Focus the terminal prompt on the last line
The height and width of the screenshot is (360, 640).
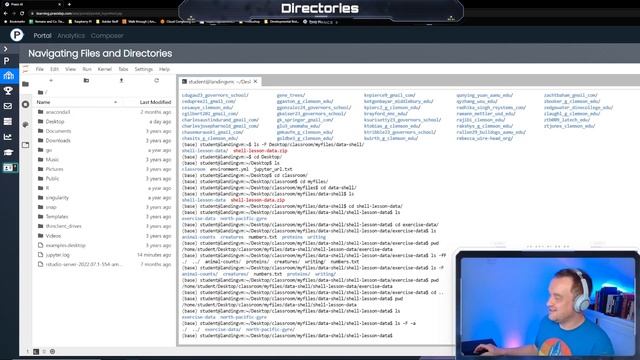pos(287,336)
